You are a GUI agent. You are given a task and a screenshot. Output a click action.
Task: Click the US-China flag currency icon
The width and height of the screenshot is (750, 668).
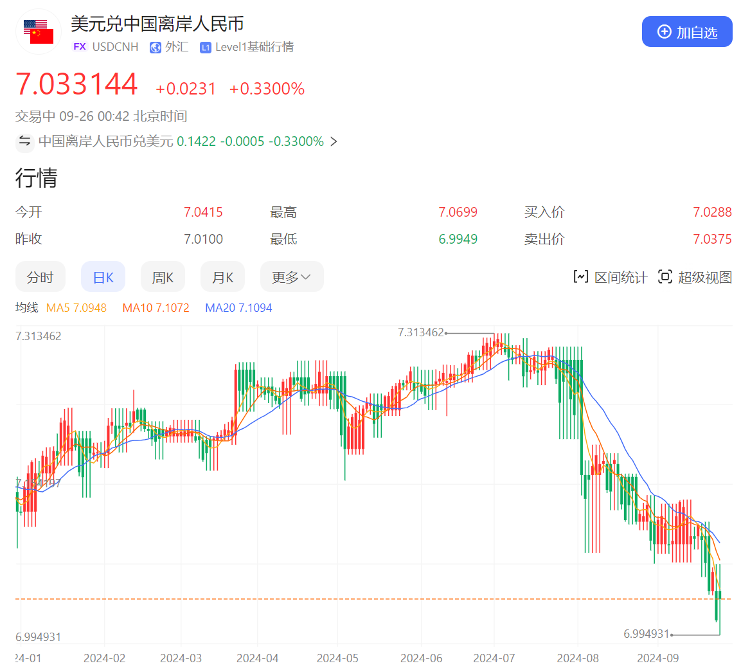pyautogui.click(x=38, y=32)
